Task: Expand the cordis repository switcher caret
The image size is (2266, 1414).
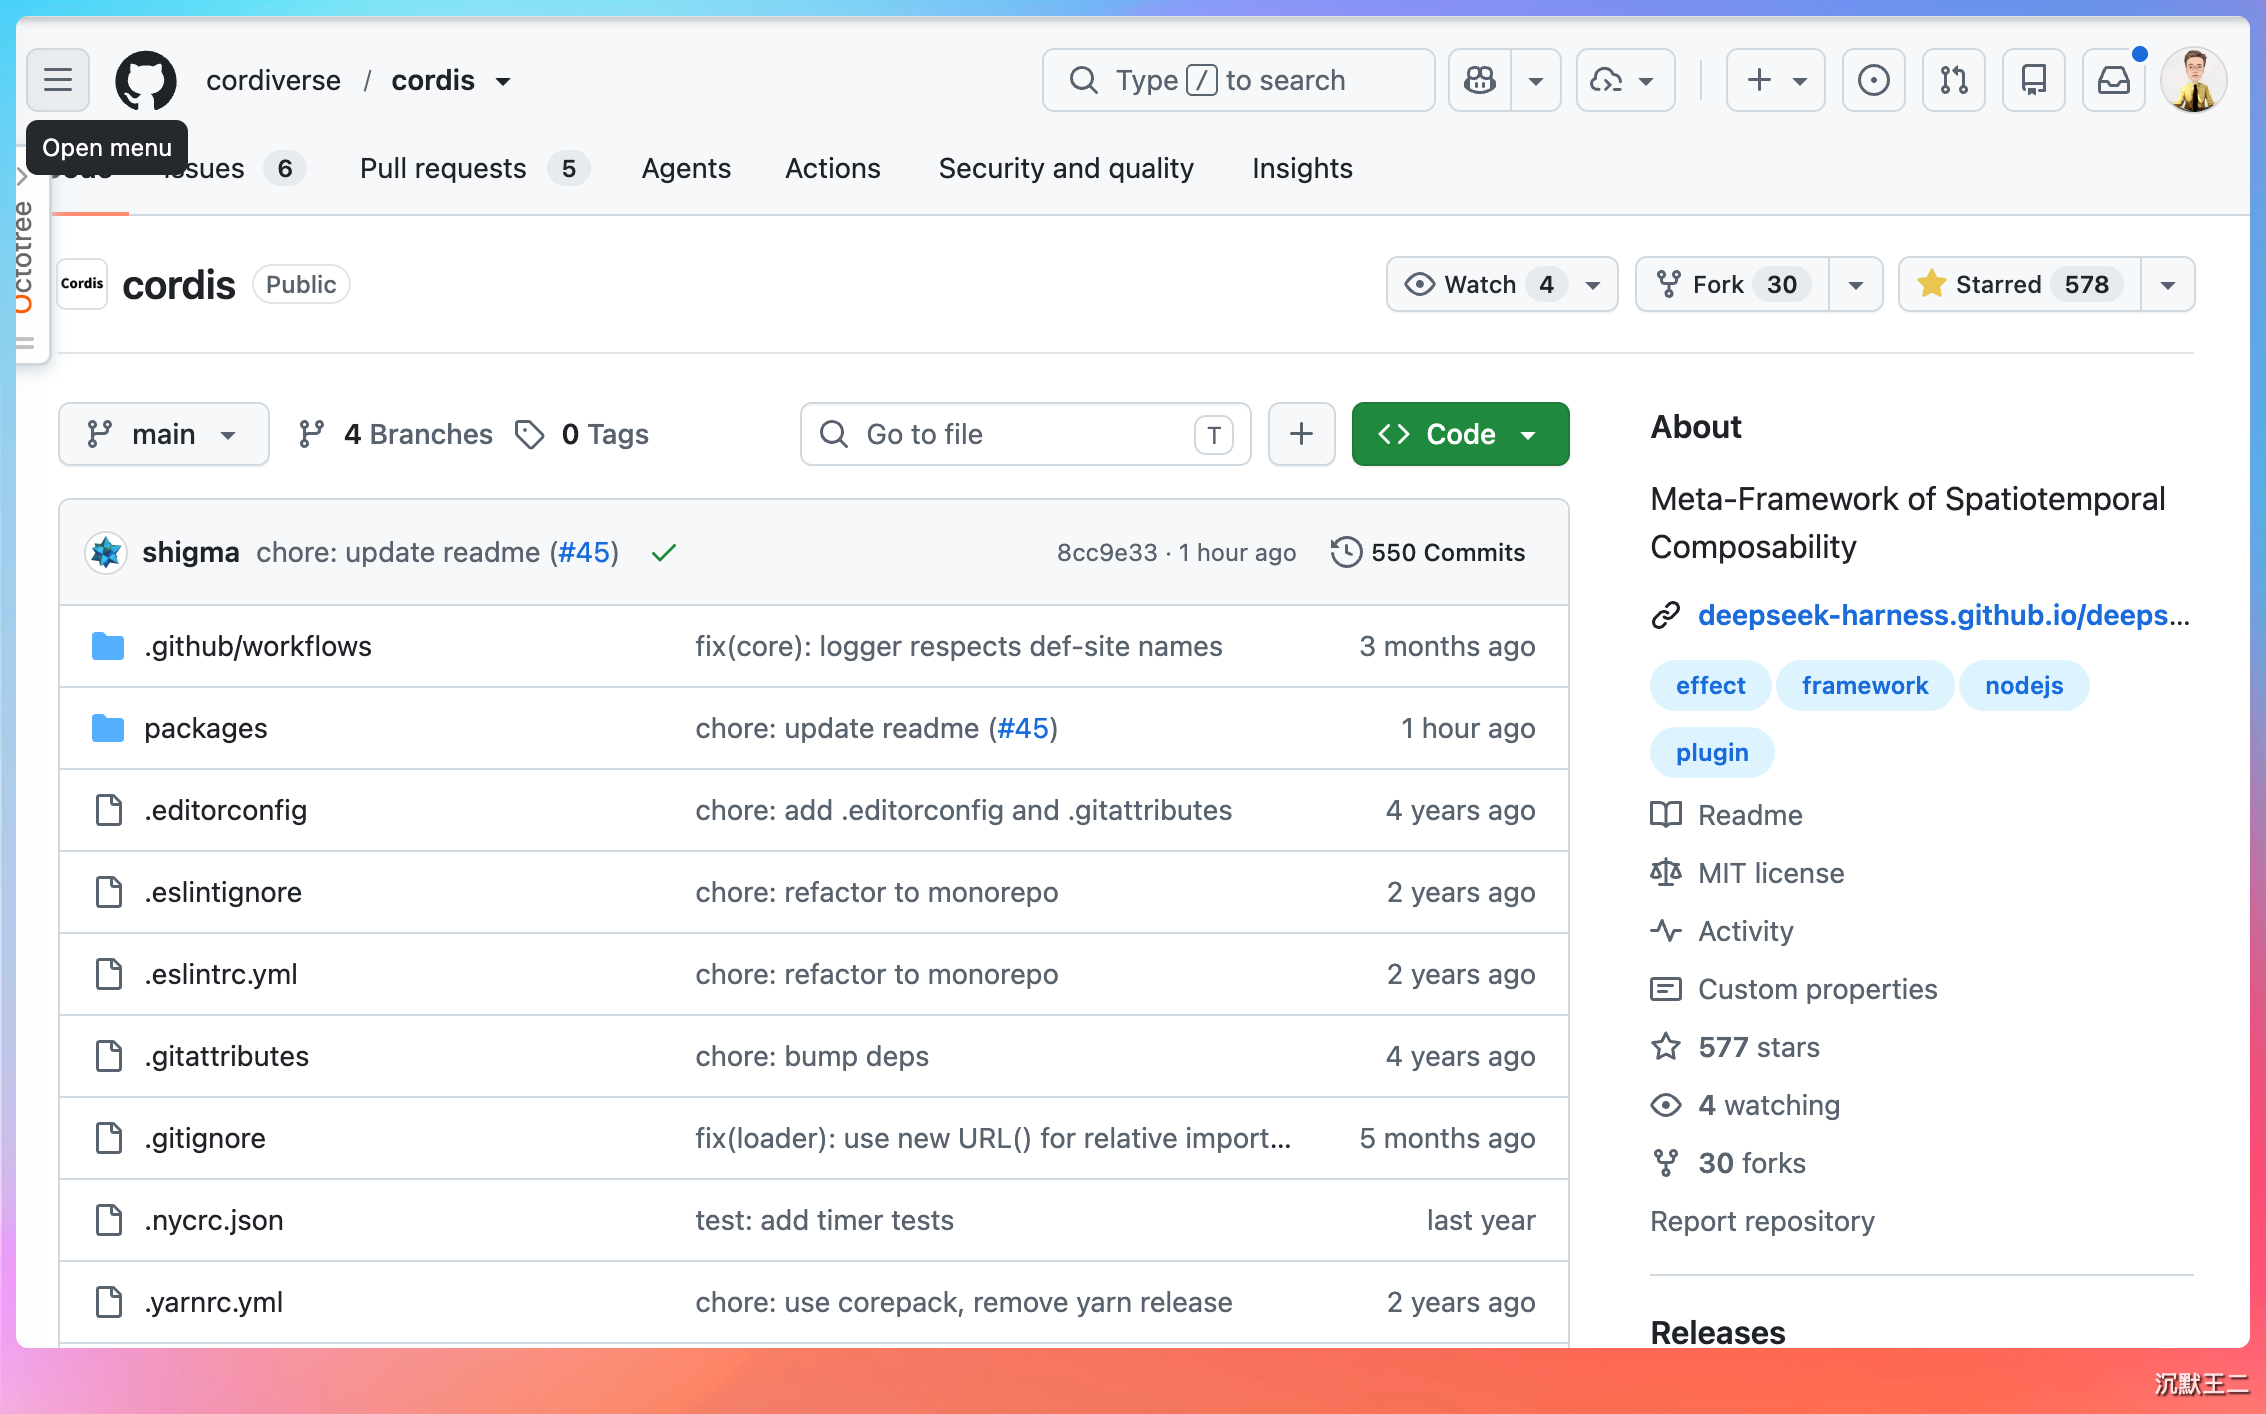Action: 503,81
